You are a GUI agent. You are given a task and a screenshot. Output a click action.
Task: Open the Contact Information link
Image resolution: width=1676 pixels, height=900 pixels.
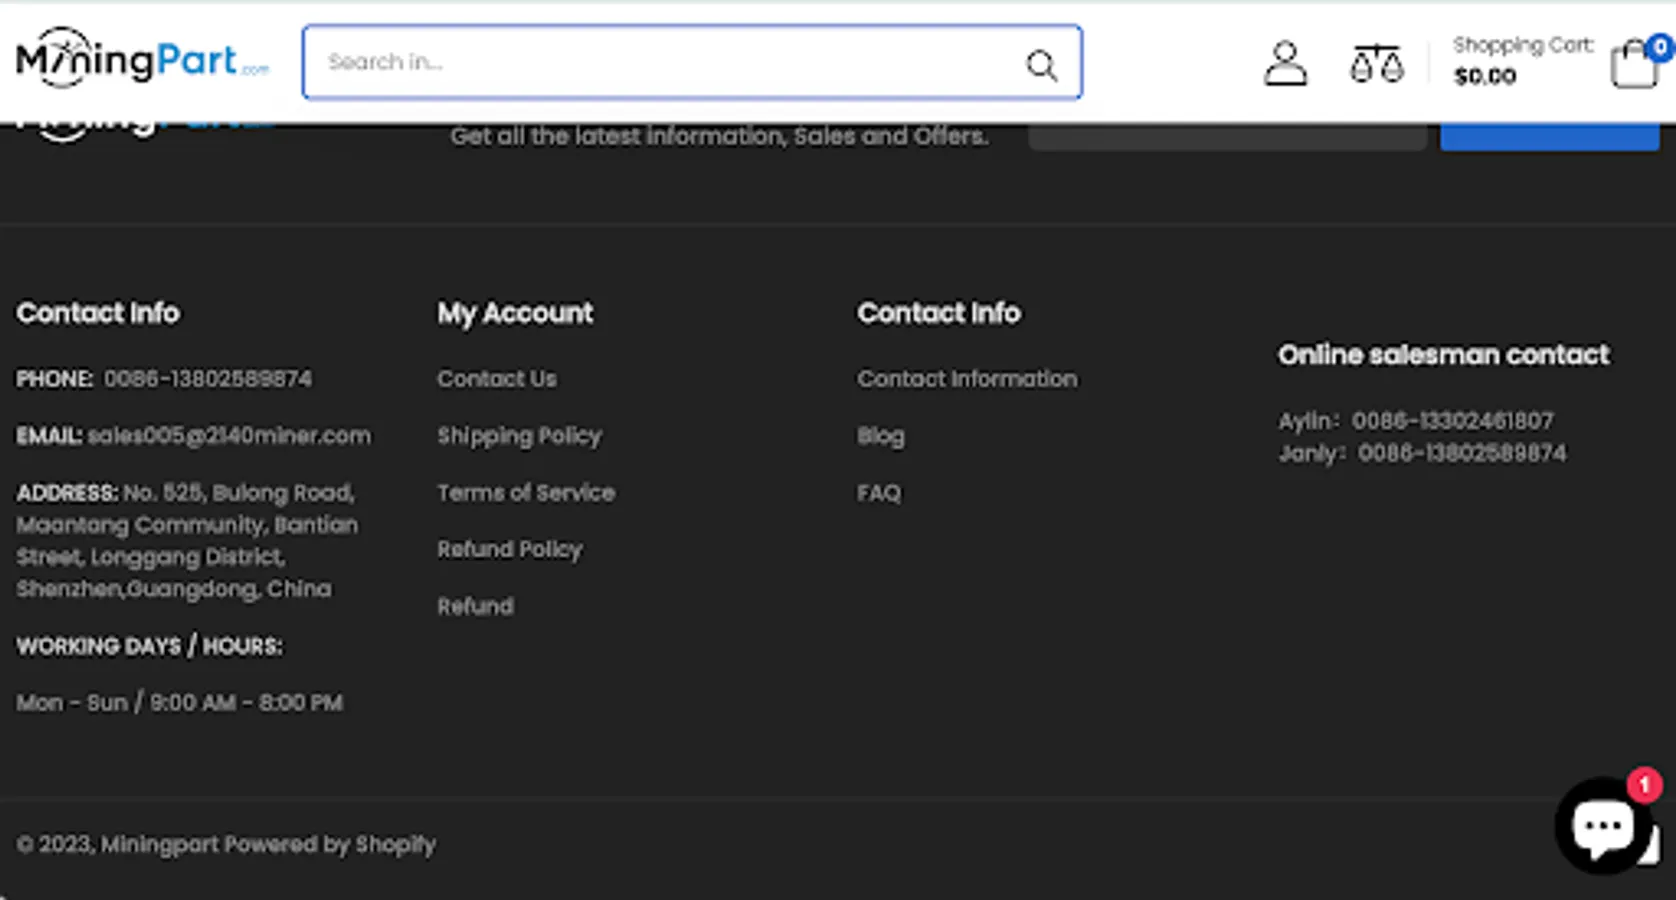967,379
